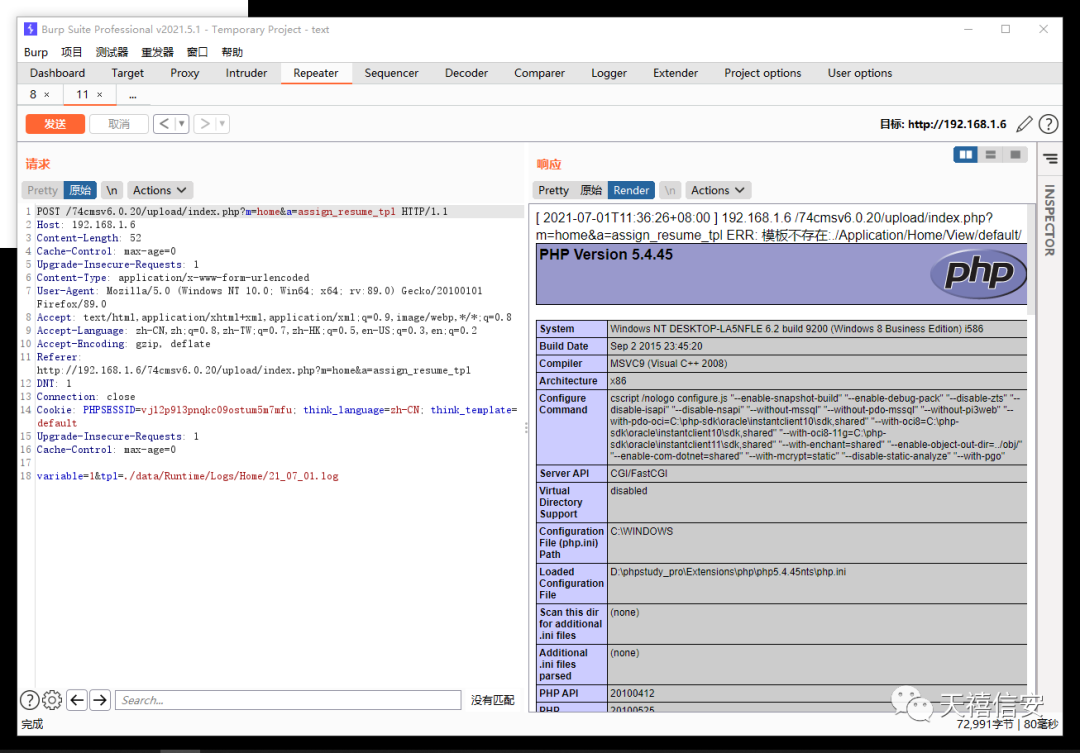Image resolution: width=1080 pixels, height=753 pixels.
Task: Toggle \n non-printable characters in response
Action: 669,190
